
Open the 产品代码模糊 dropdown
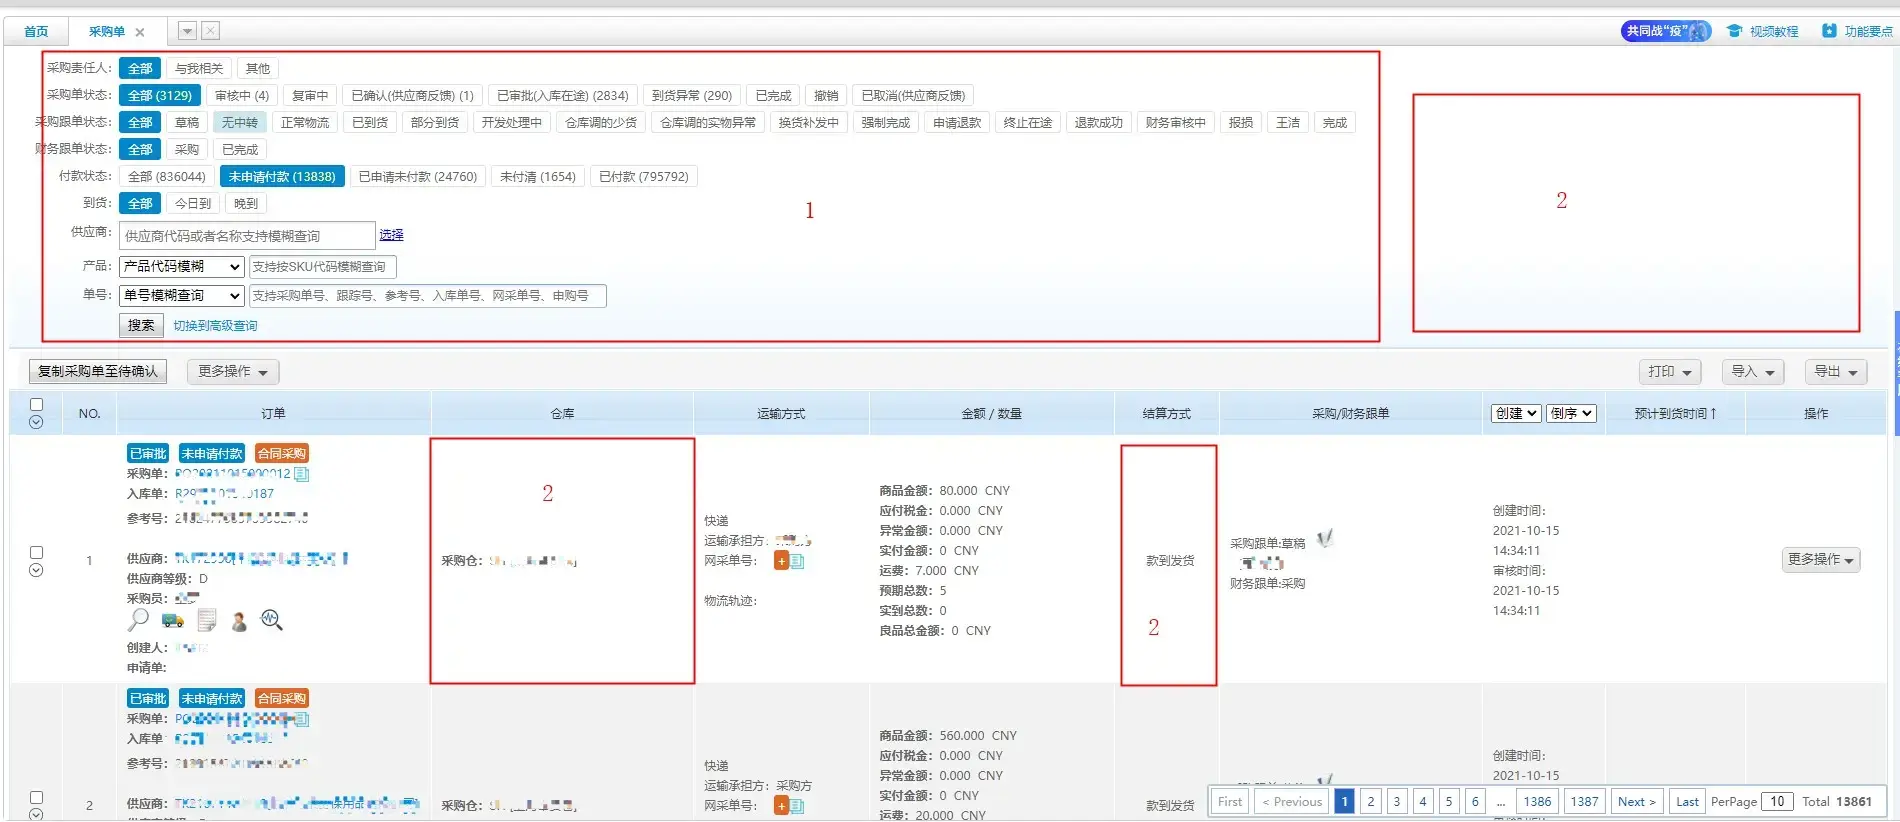click(x=181, y=266)
